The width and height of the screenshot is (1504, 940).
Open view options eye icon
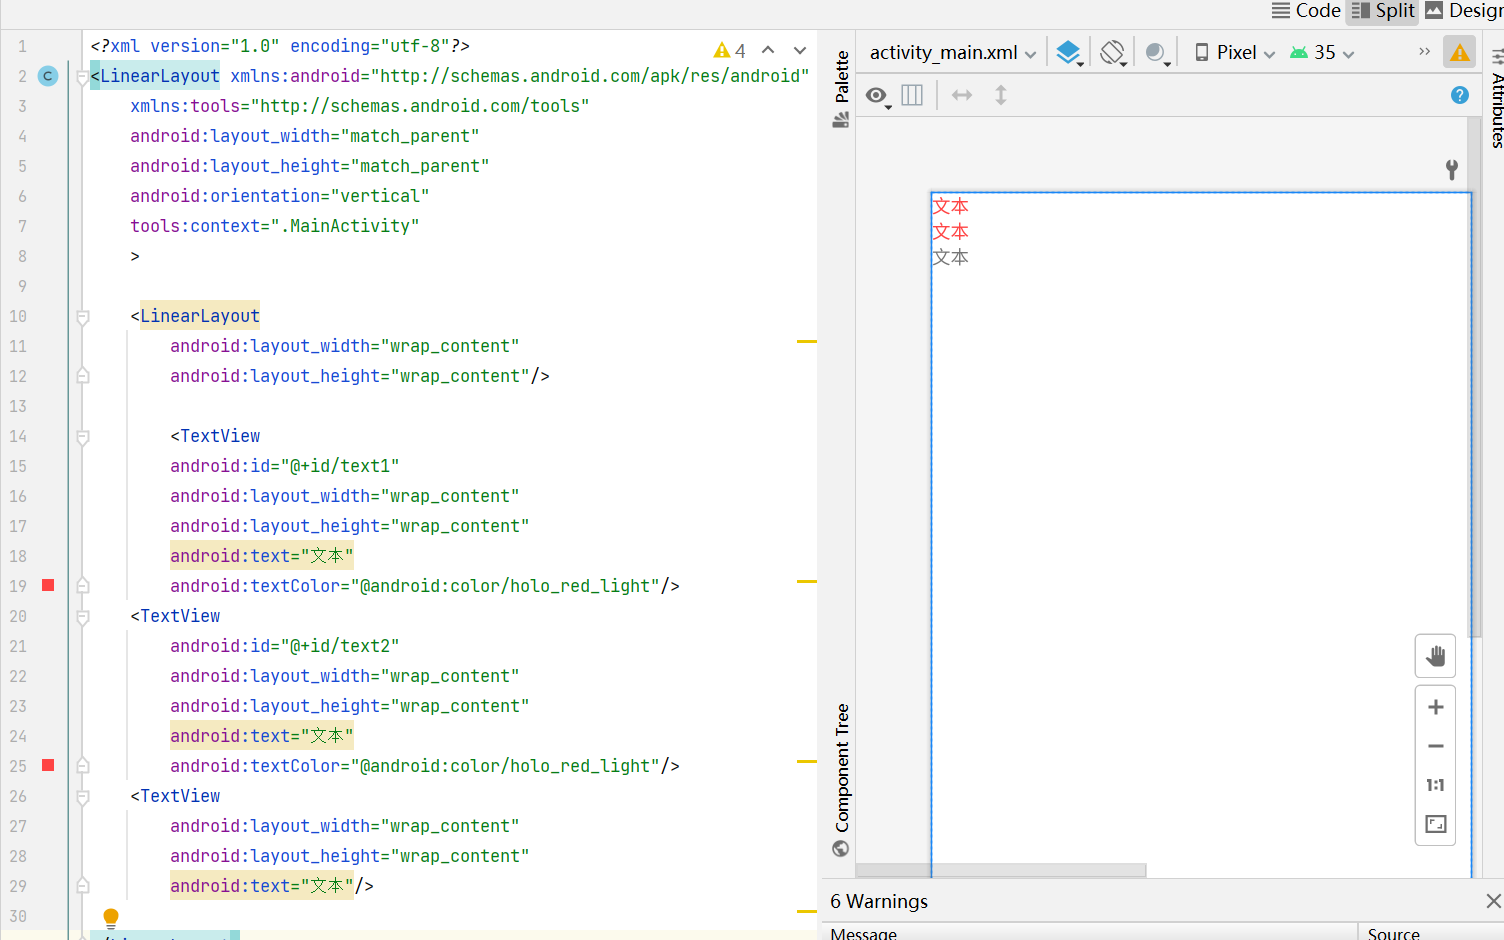pyautogui.click(x=877, y=96)
